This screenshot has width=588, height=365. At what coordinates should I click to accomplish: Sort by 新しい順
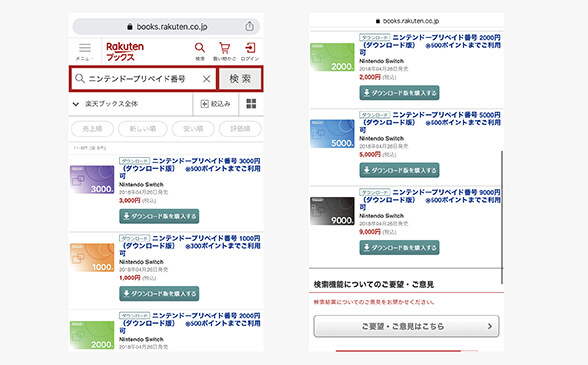click(x=142, y=129)
